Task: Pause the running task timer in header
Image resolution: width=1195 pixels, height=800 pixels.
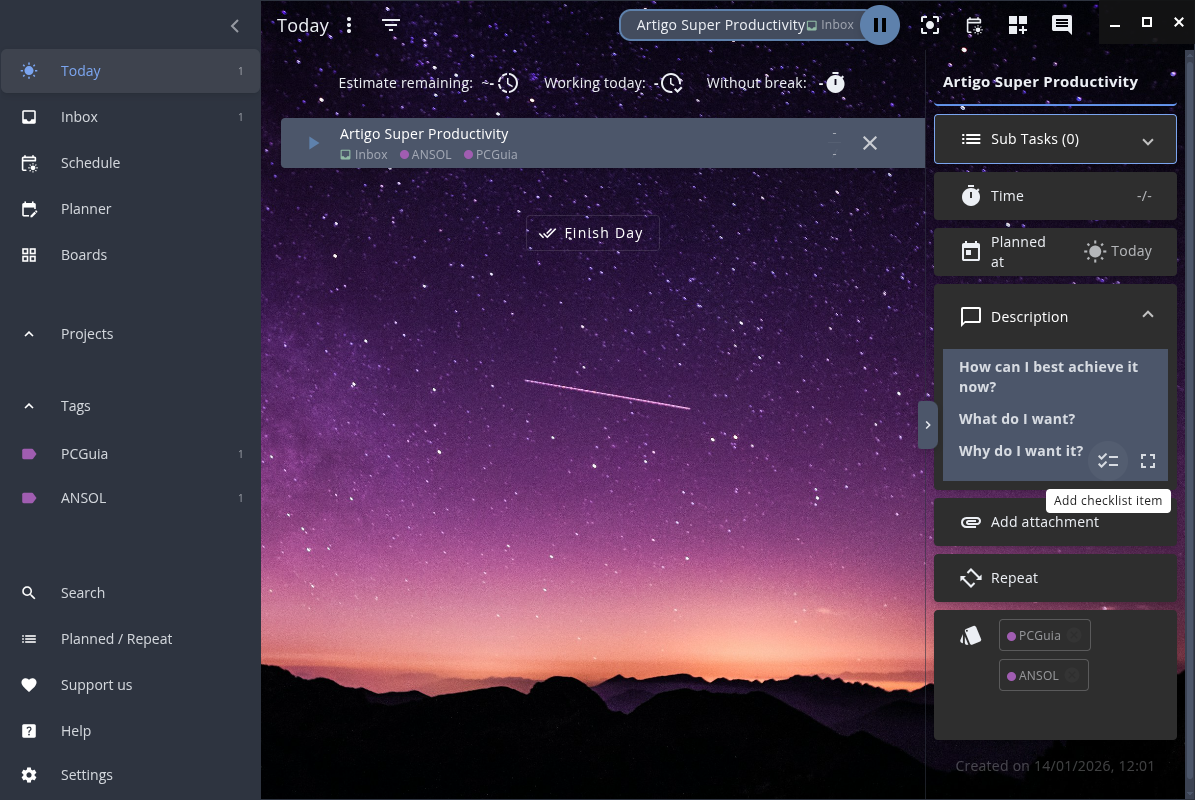Action: 879,25
